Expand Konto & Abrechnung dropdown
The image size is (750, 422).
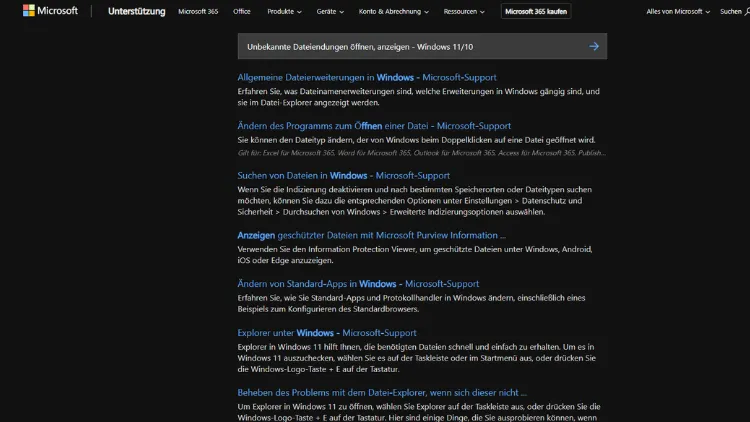coord(393,11)
